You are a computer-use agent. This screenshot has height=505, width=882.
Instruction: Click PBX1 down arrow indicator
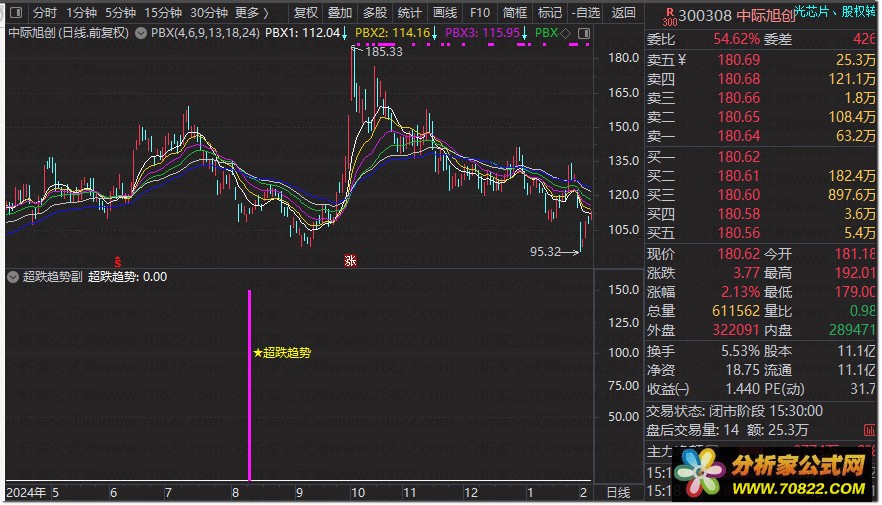[x=344, y=34]
